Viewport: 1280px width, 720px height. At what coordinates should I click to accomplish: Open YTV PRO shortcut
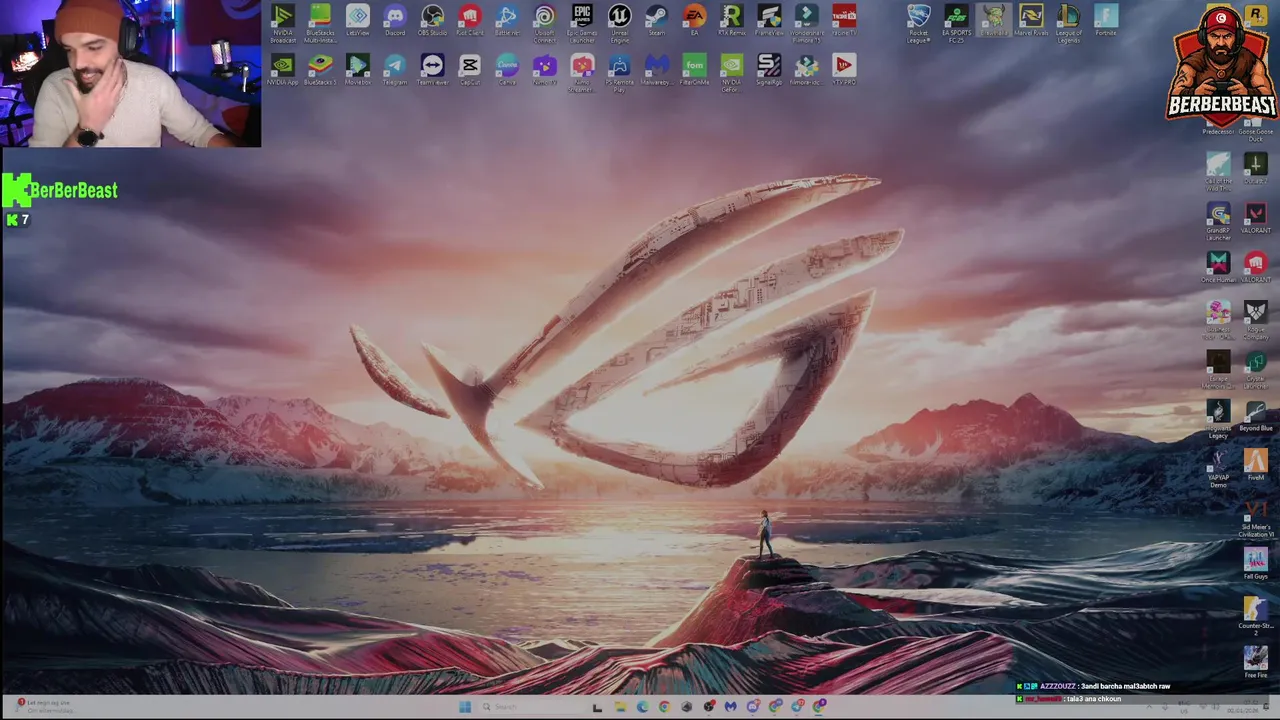pyautogui.click(x=844, y=69)
